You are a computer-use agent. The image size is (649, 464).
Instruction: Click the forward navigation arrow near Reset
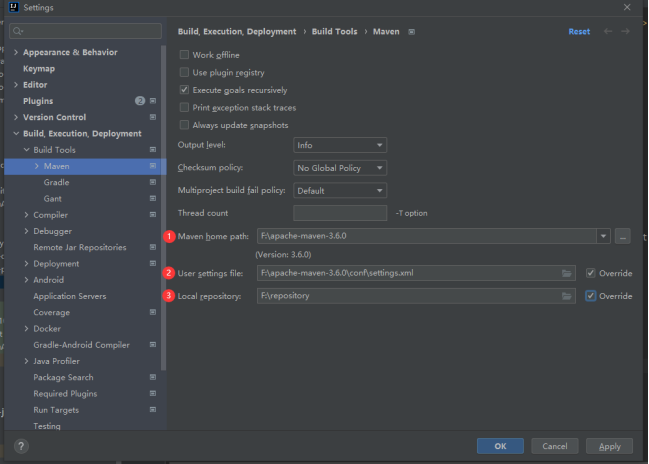[x=626, y=32]
